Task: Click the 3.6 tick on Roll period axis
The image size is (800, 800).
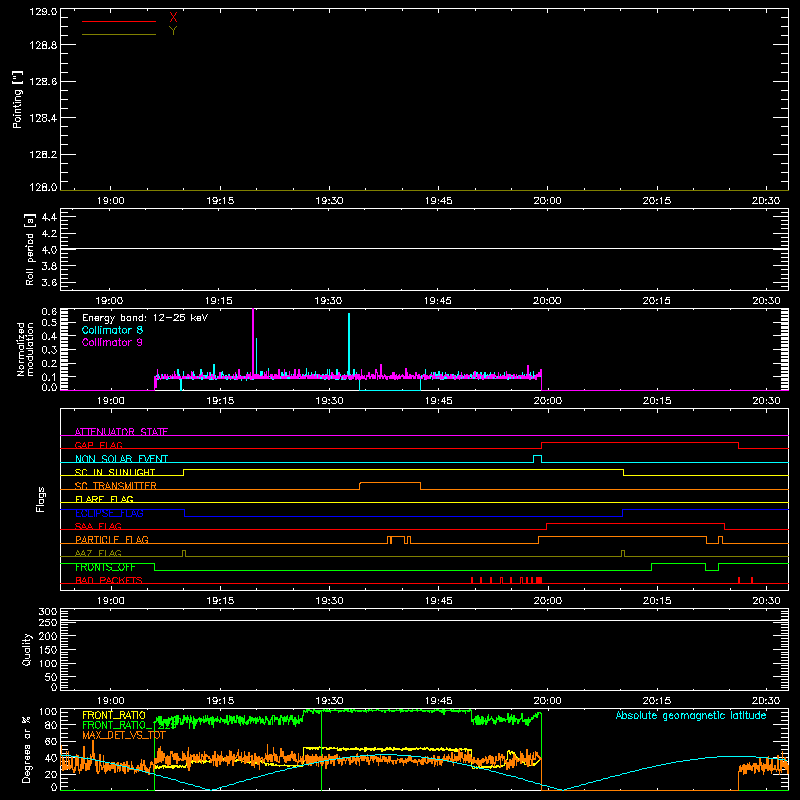Action: pyautogui.click(x=49, y=282)
